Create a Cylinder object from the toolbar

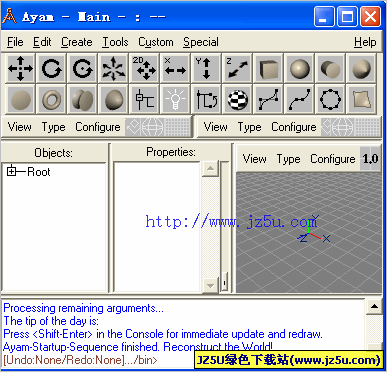(x=330, y=68)
